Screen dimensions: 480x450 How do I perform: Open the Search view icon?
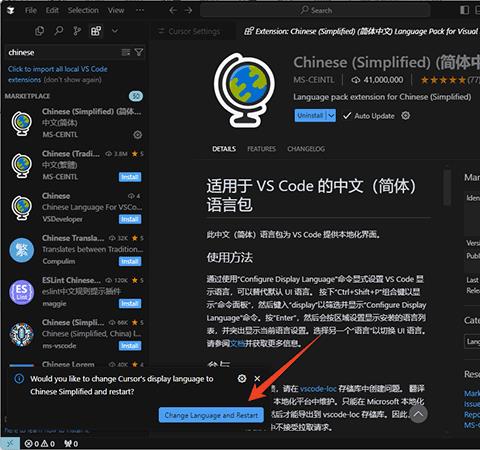coord(59,31)
